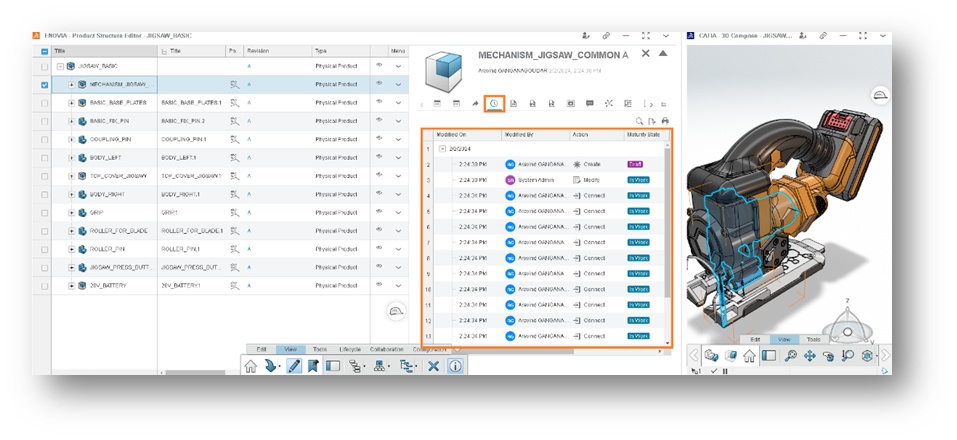Expand the TOP_COVER_JIGSAW tree node

click(x=71, y=176)
